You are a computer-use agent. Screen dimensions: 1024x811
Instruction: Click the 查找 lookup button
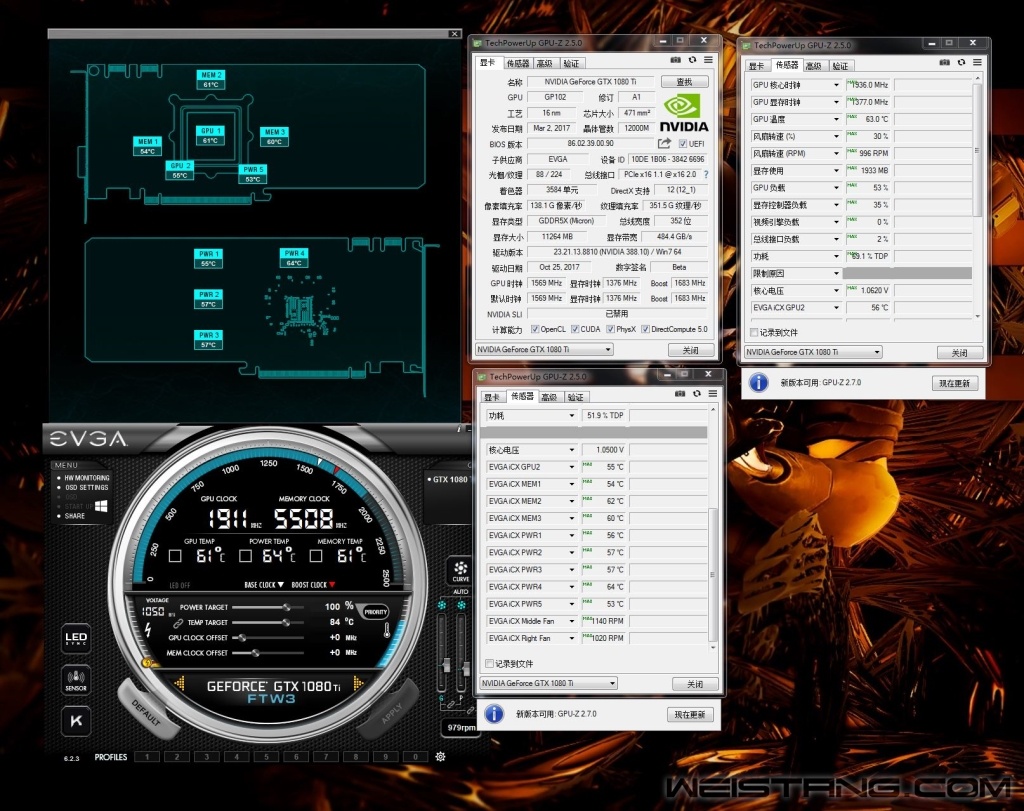pyautogui.click(x=684, y=82)
